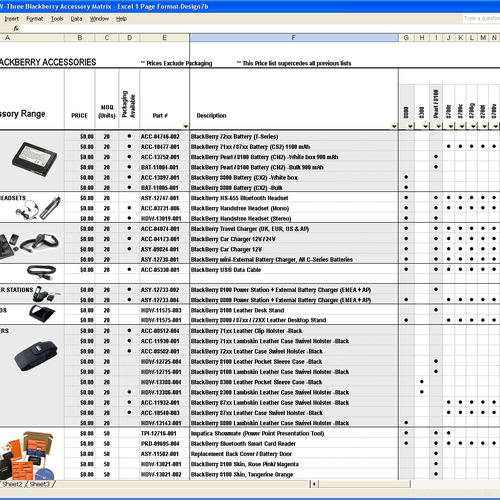Open the Insert menu

pyautogui.click(x=12, y=19)
